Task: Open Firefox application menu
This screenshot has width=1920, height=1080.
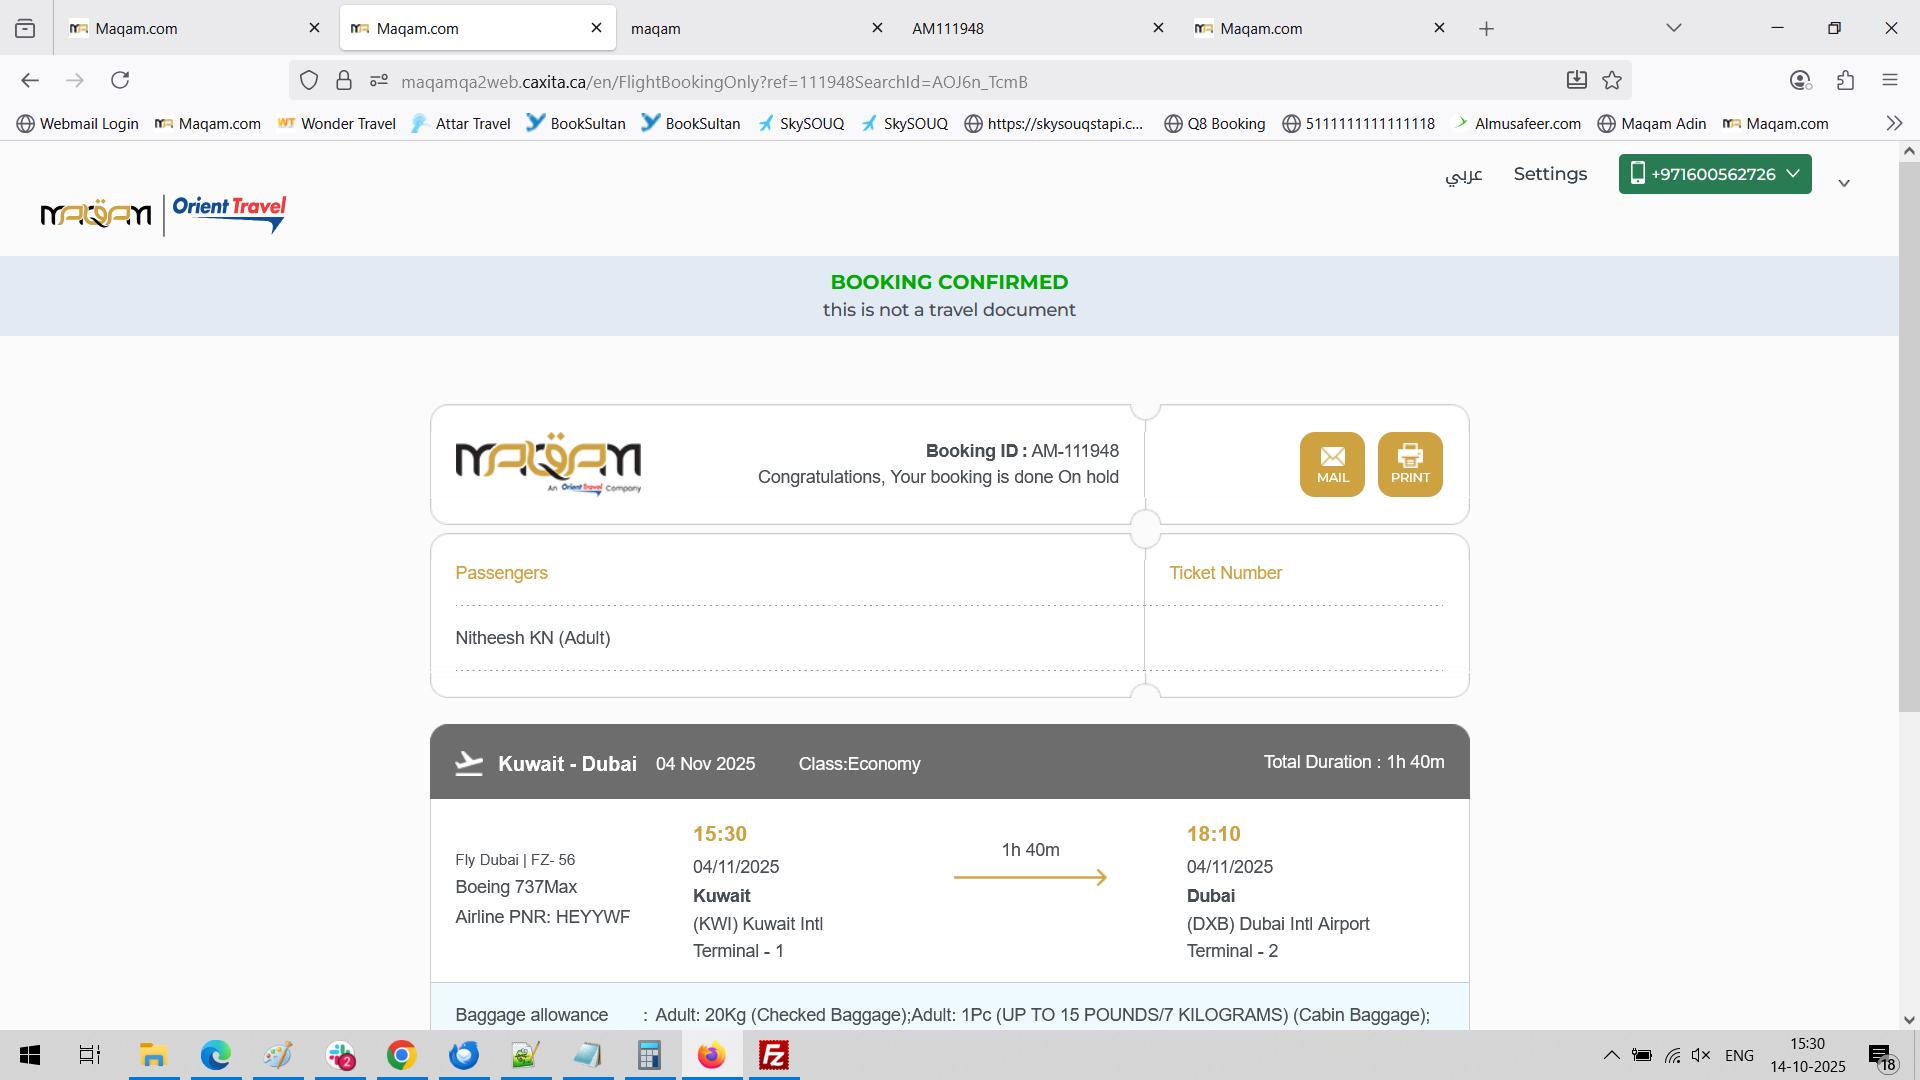Action: tap(1890, 80)
